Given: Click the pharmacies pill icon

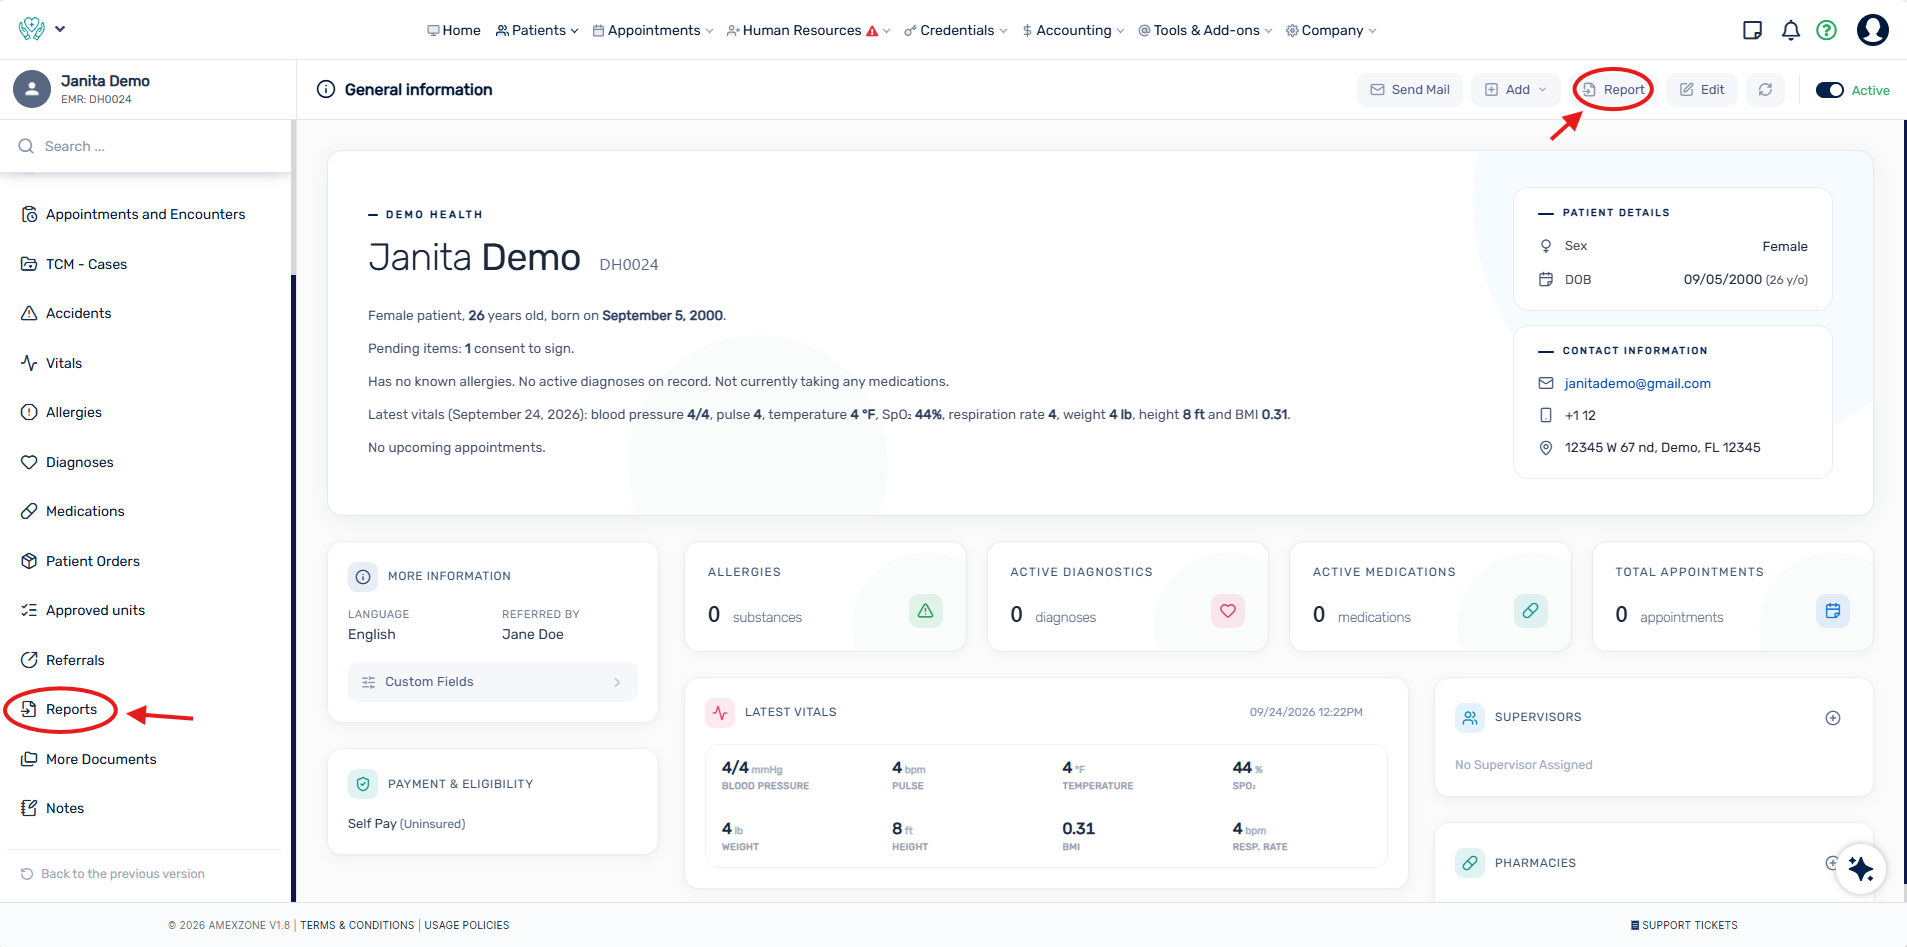Looking at the screenshot, I should [x=1470, y=863].
